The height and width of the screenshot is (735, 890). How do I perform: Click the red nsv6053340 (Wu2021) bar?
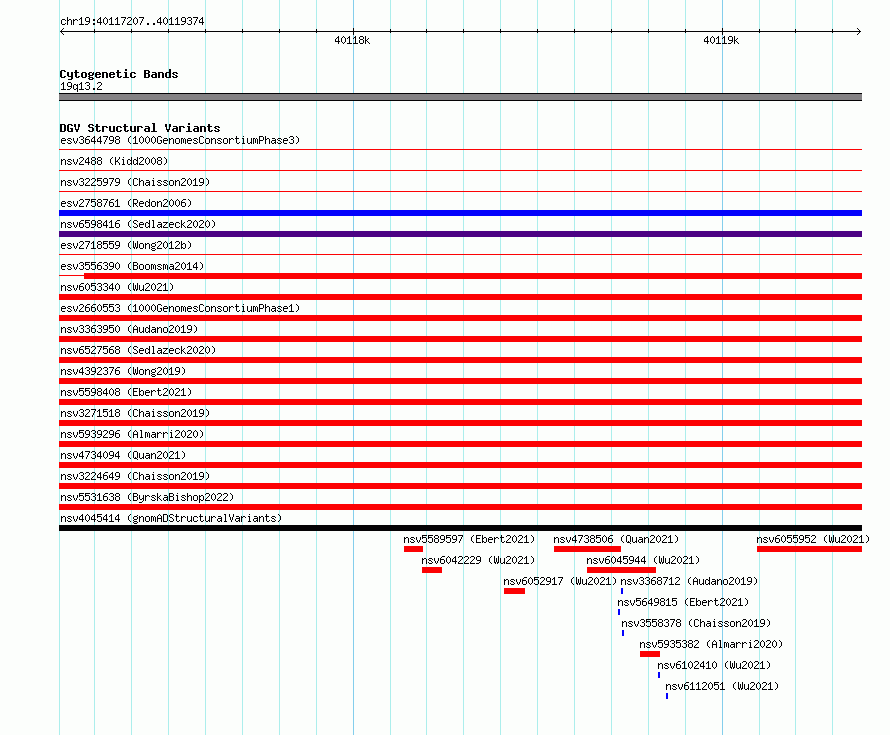(x=460, y=297)
